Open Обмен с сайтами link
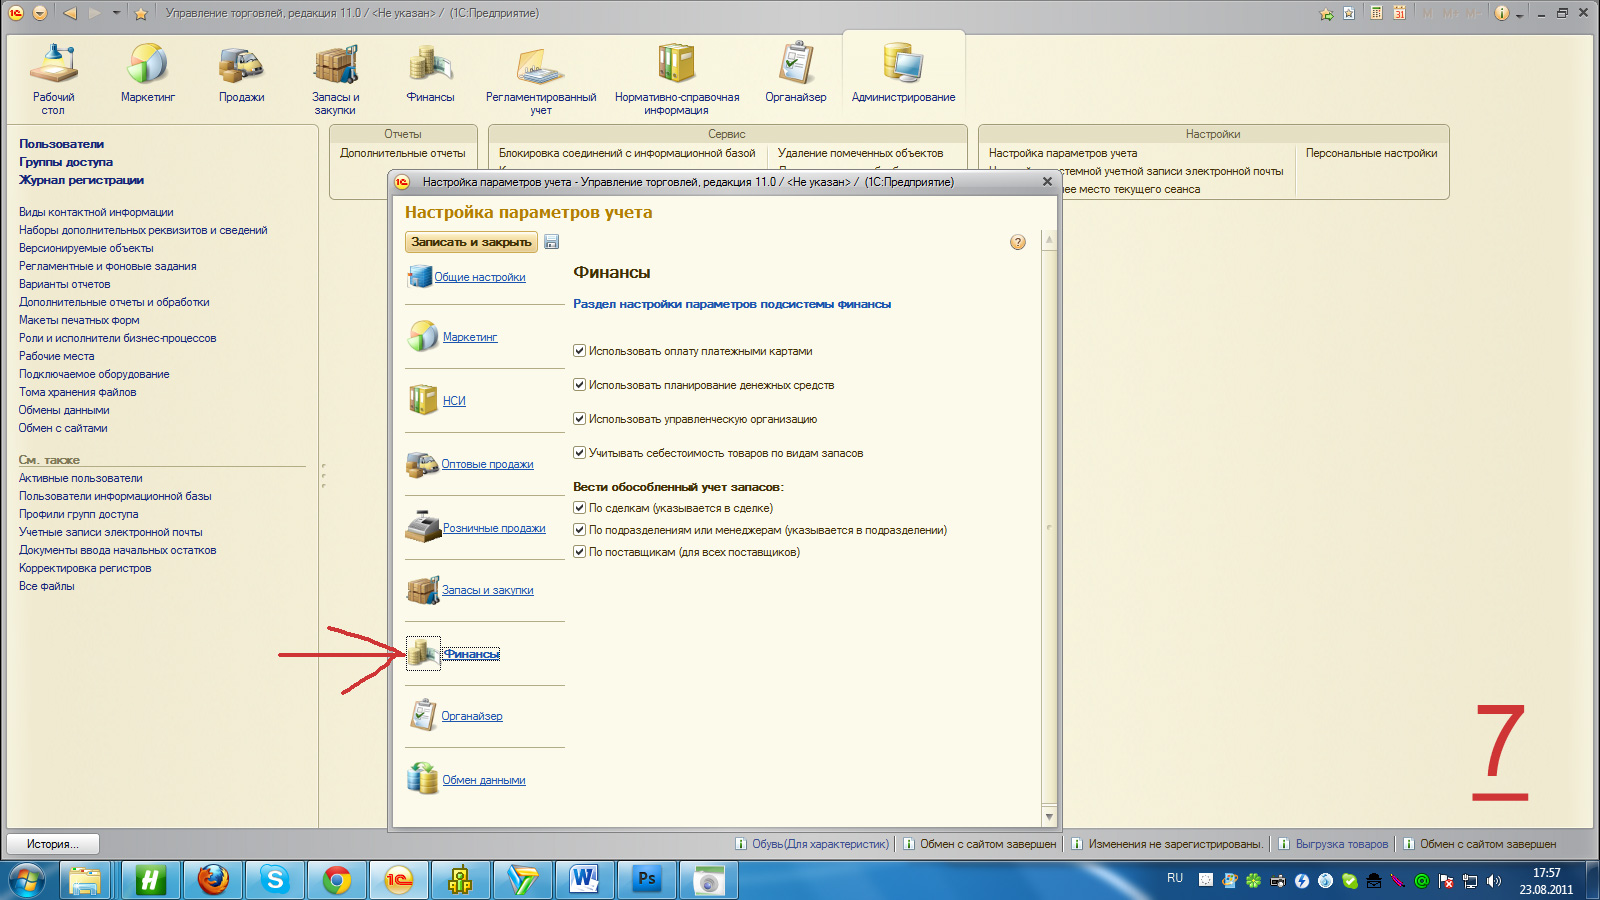 63,428
